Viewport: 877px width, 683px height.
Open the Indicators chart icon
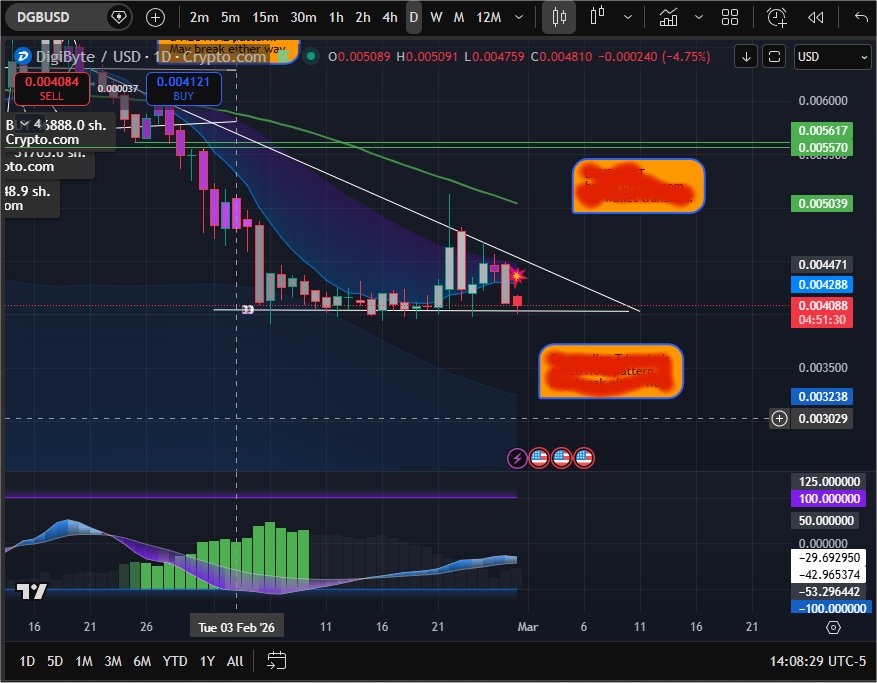668,17
